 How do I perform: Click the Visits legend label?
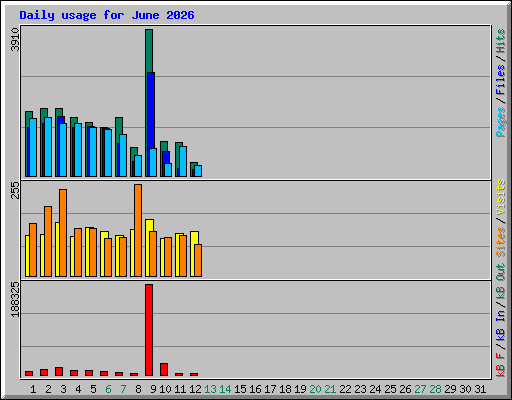[x=500, y=197]
